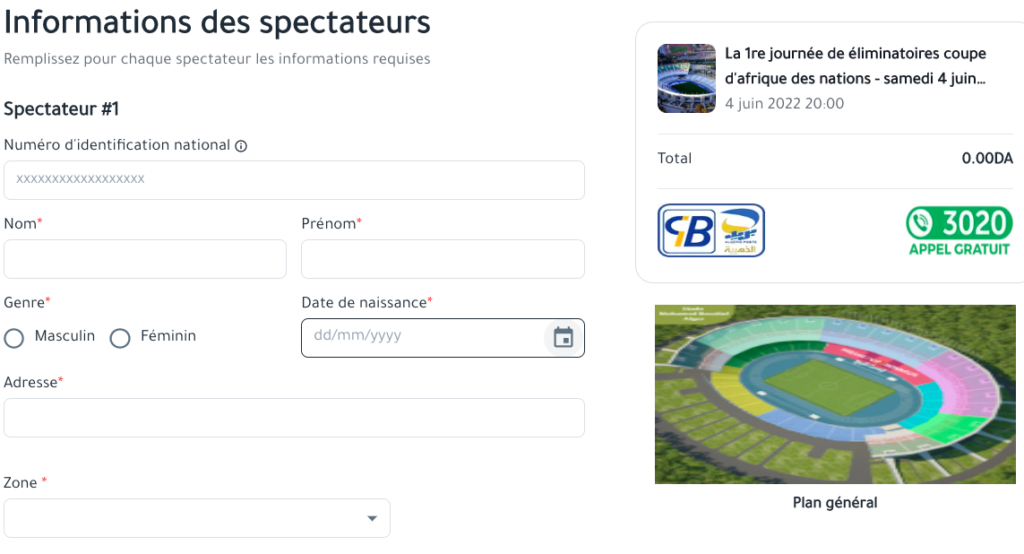Click the Nom text field

[x=145, y=259]
